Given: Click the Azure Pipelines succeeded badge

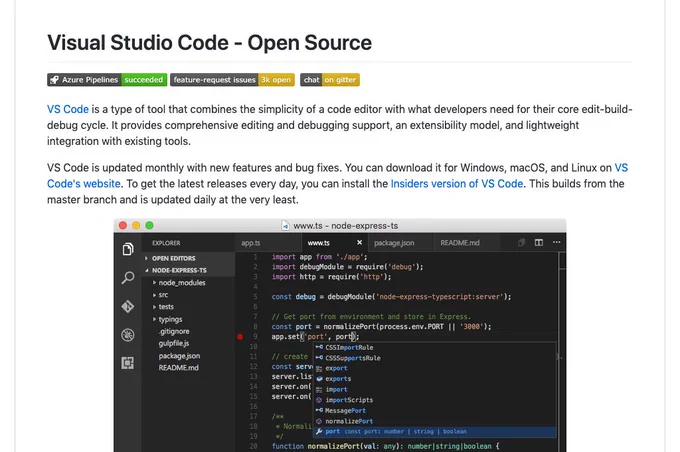Looking at the screenshot, I should point(107,80).
